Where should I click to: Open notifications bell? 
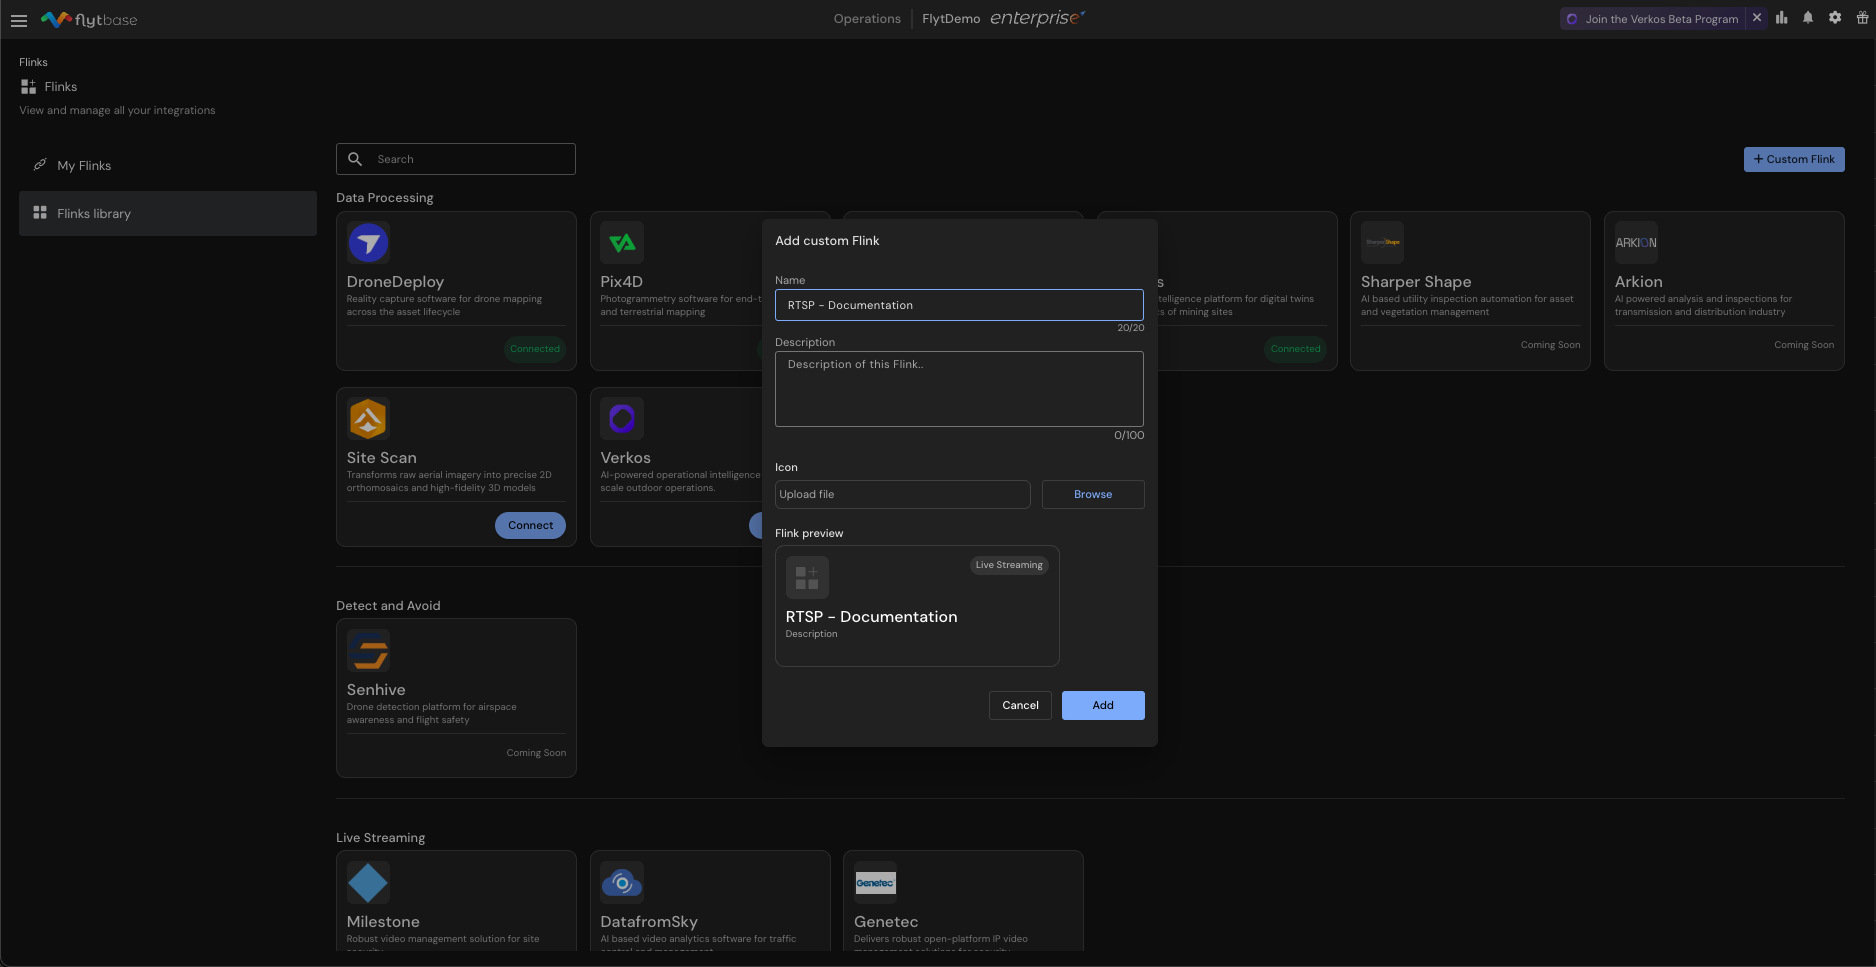[x=1808, y=18]
